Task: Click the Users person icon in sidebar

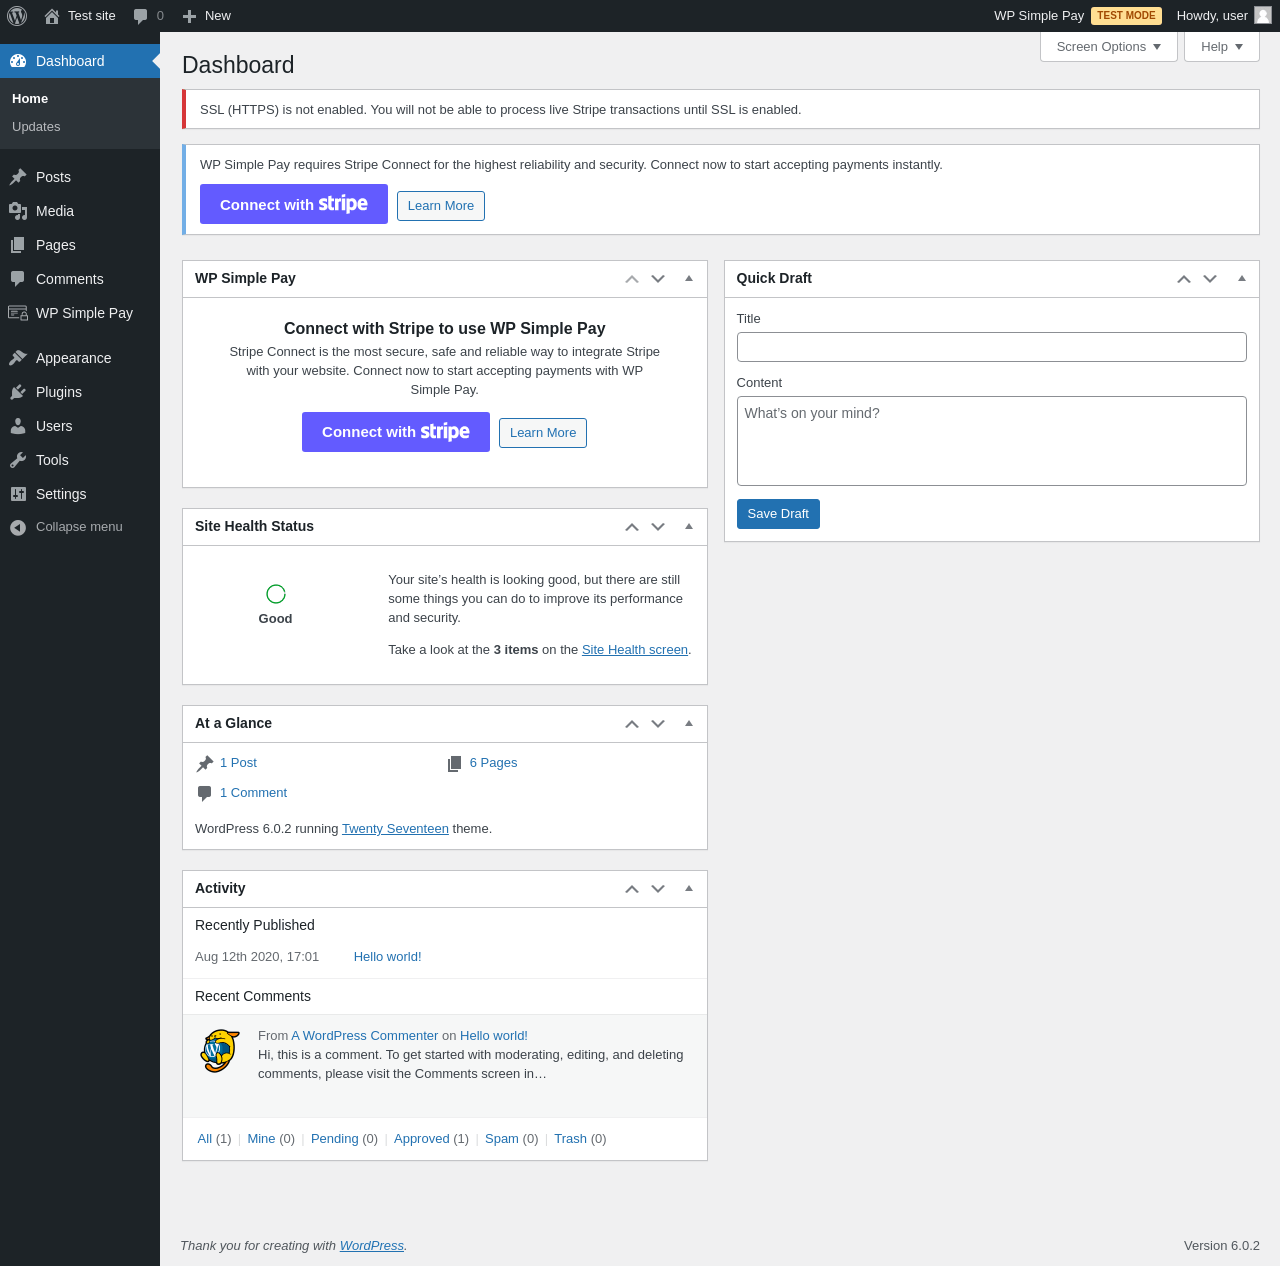Action: [x=18, y=426]
